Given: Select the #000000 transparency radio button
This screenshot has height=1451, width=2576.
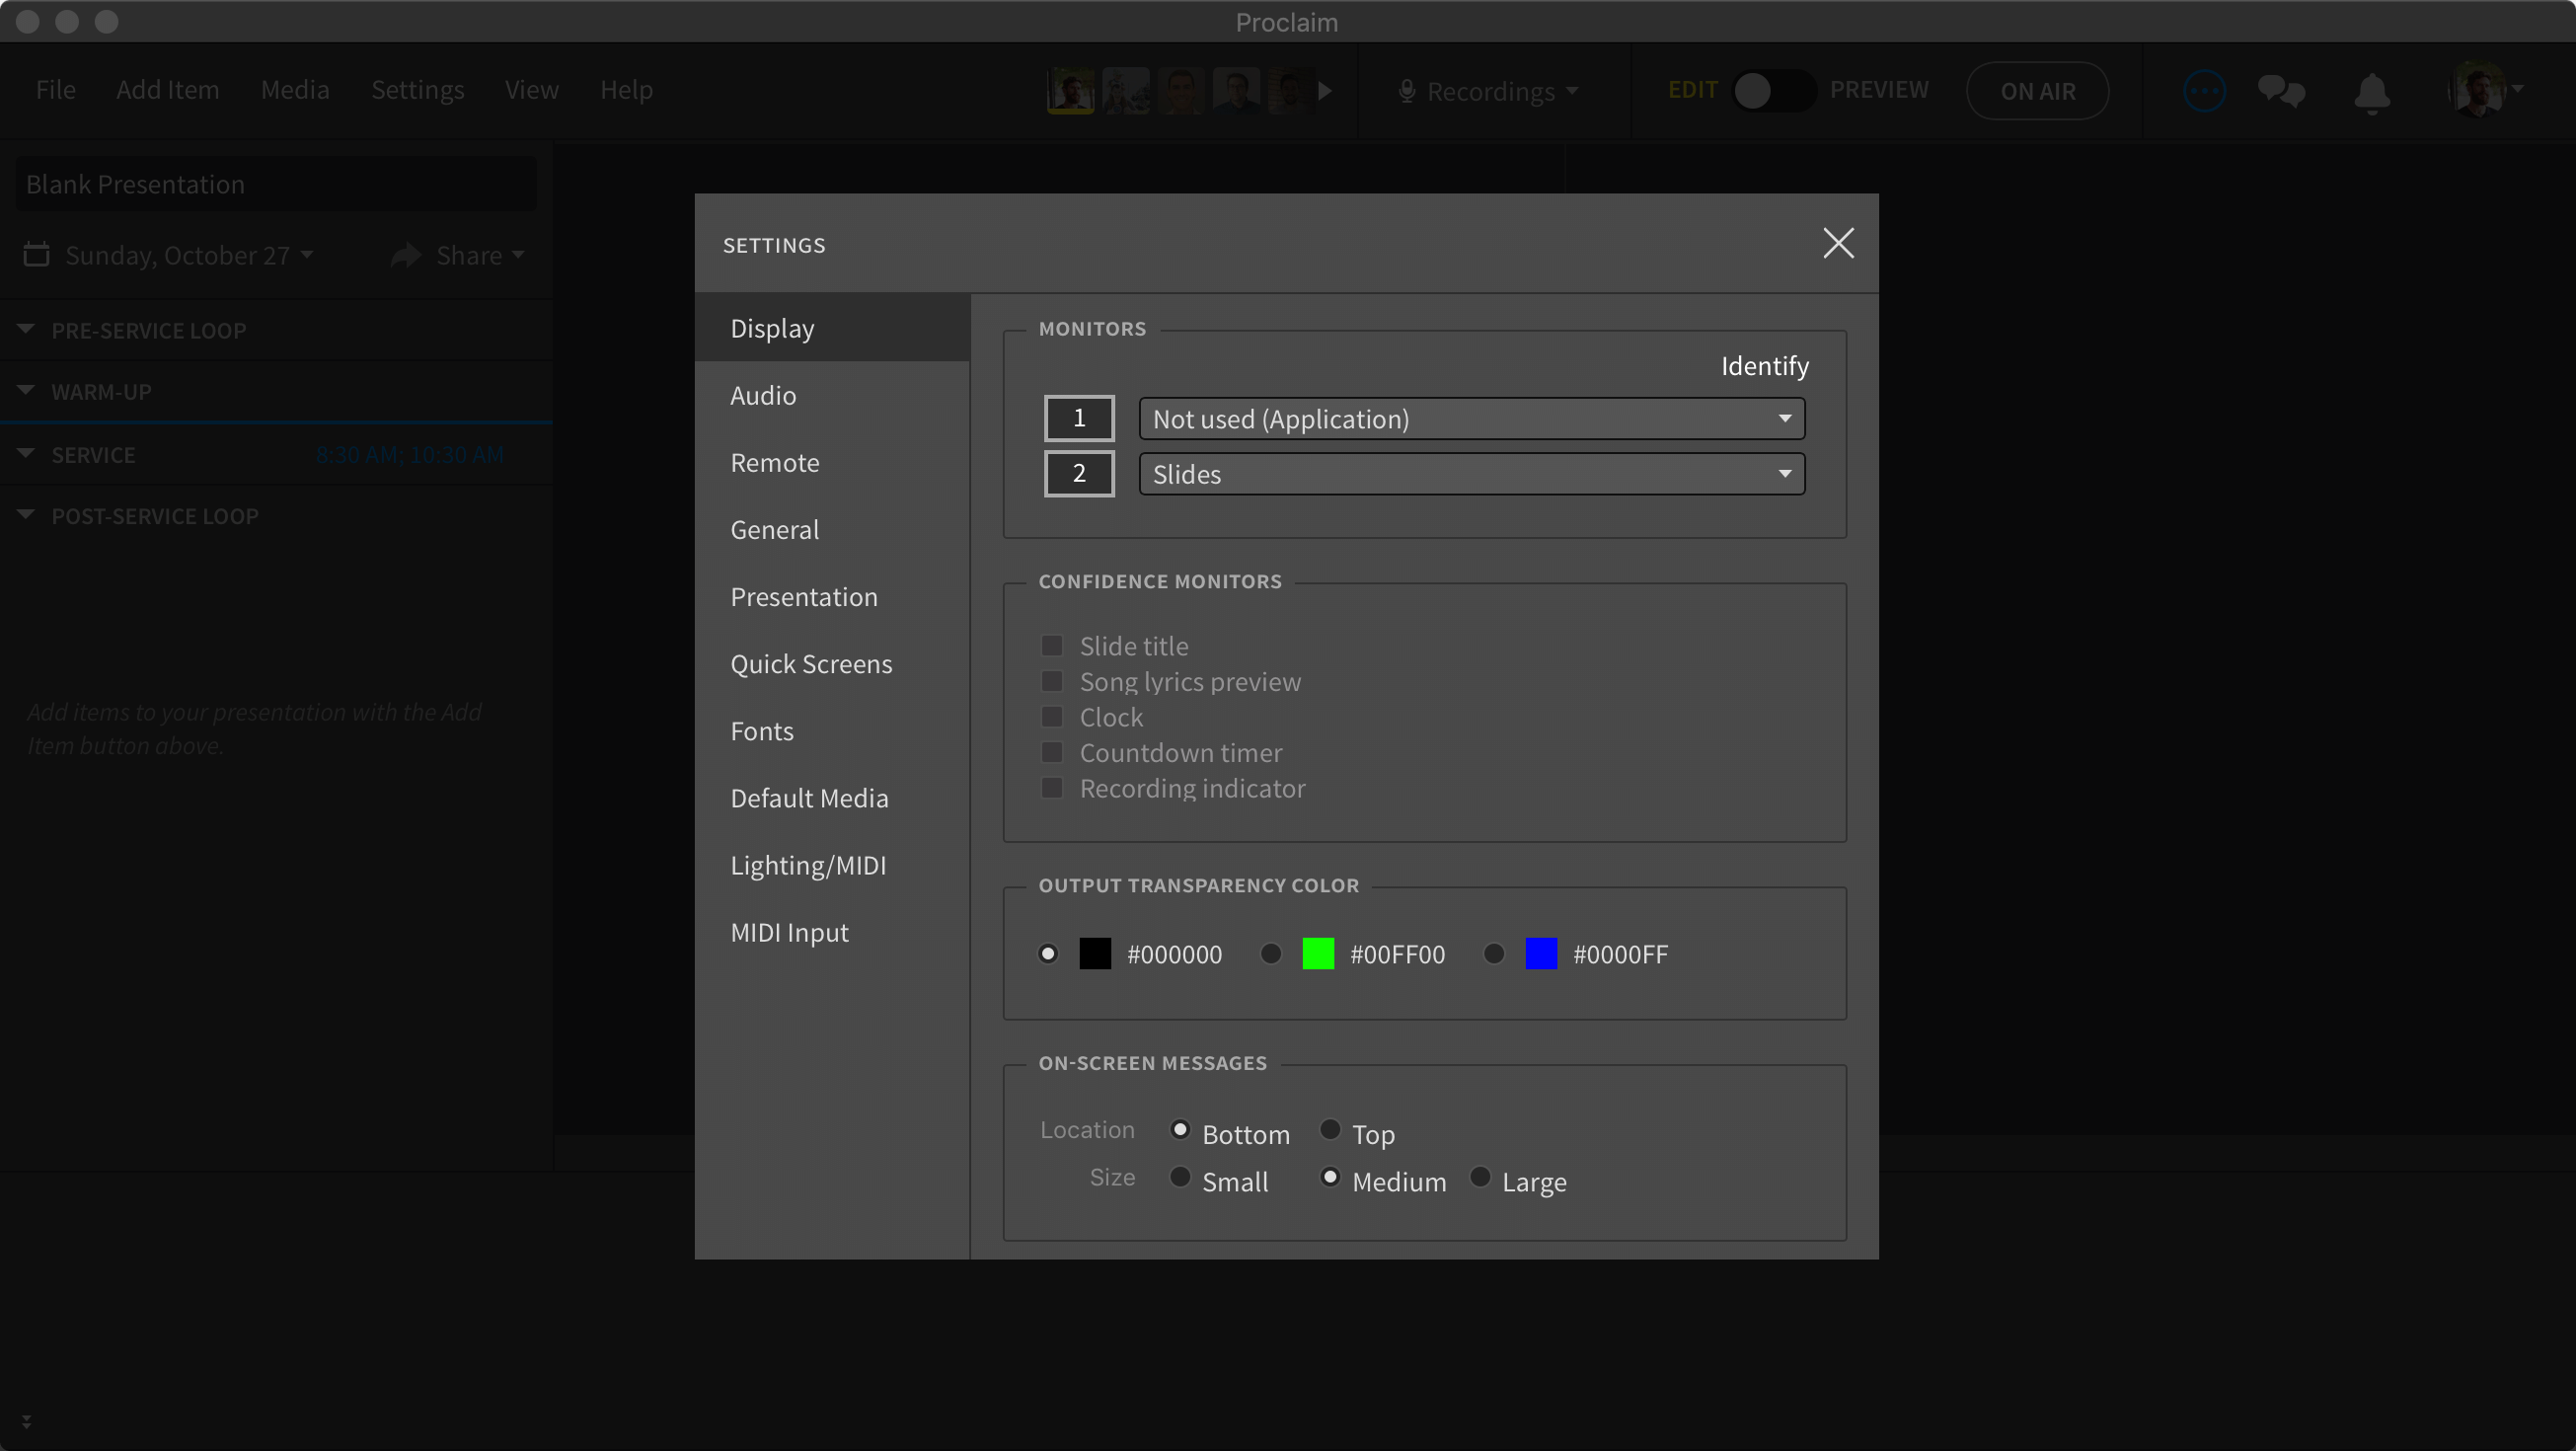Looking at the screenshot, I should coord(1048,953).
